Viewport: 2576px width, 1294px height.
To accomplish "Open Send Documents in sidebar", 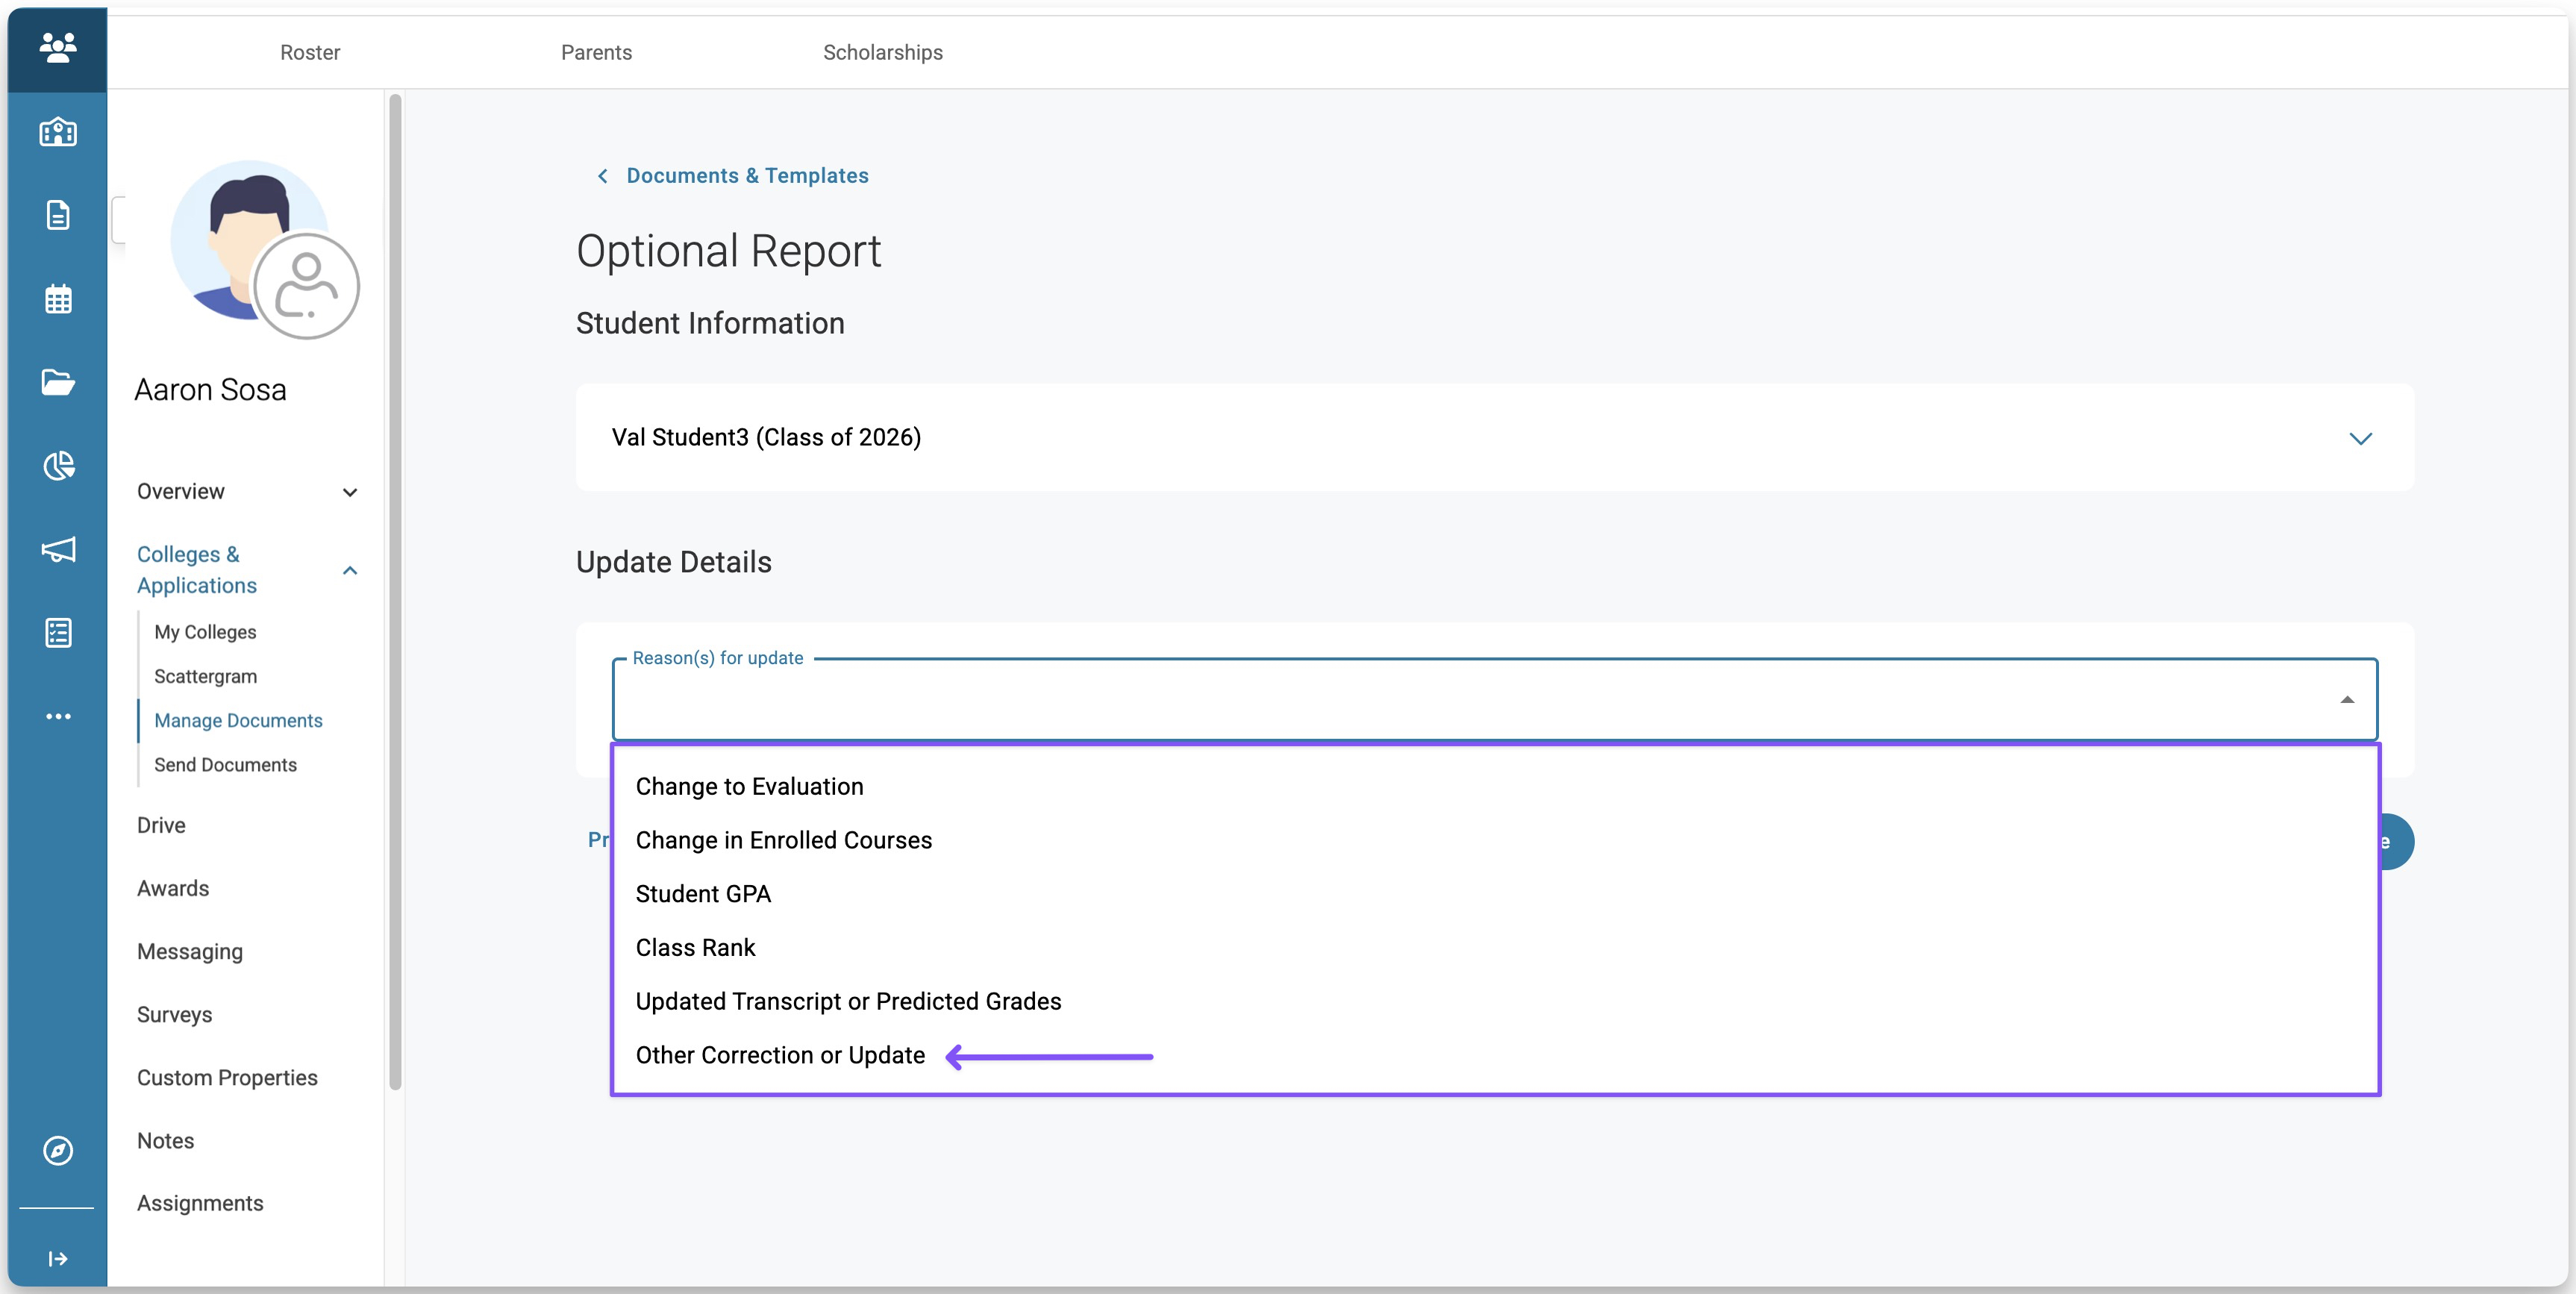I will tap(225, 765).
